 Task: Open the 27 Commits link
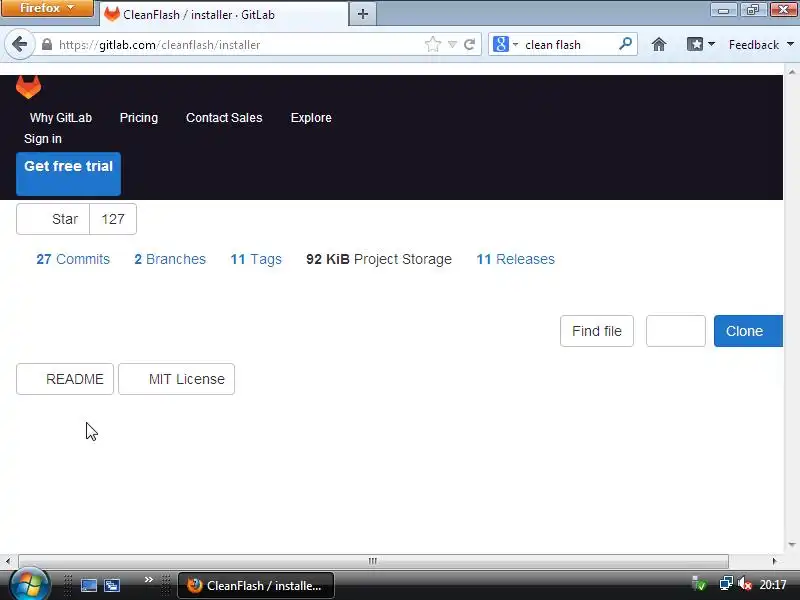73,259
